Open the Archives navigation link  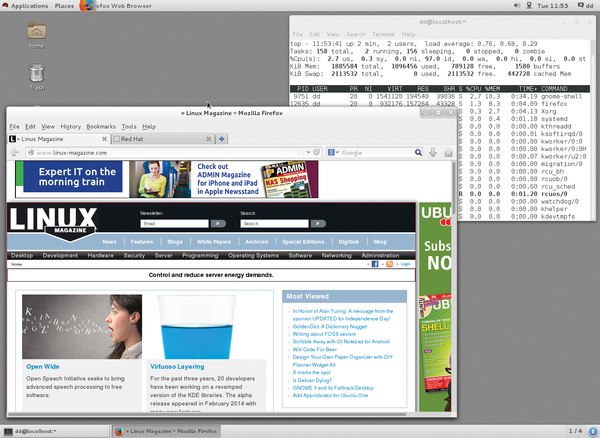tap(256, 242)
